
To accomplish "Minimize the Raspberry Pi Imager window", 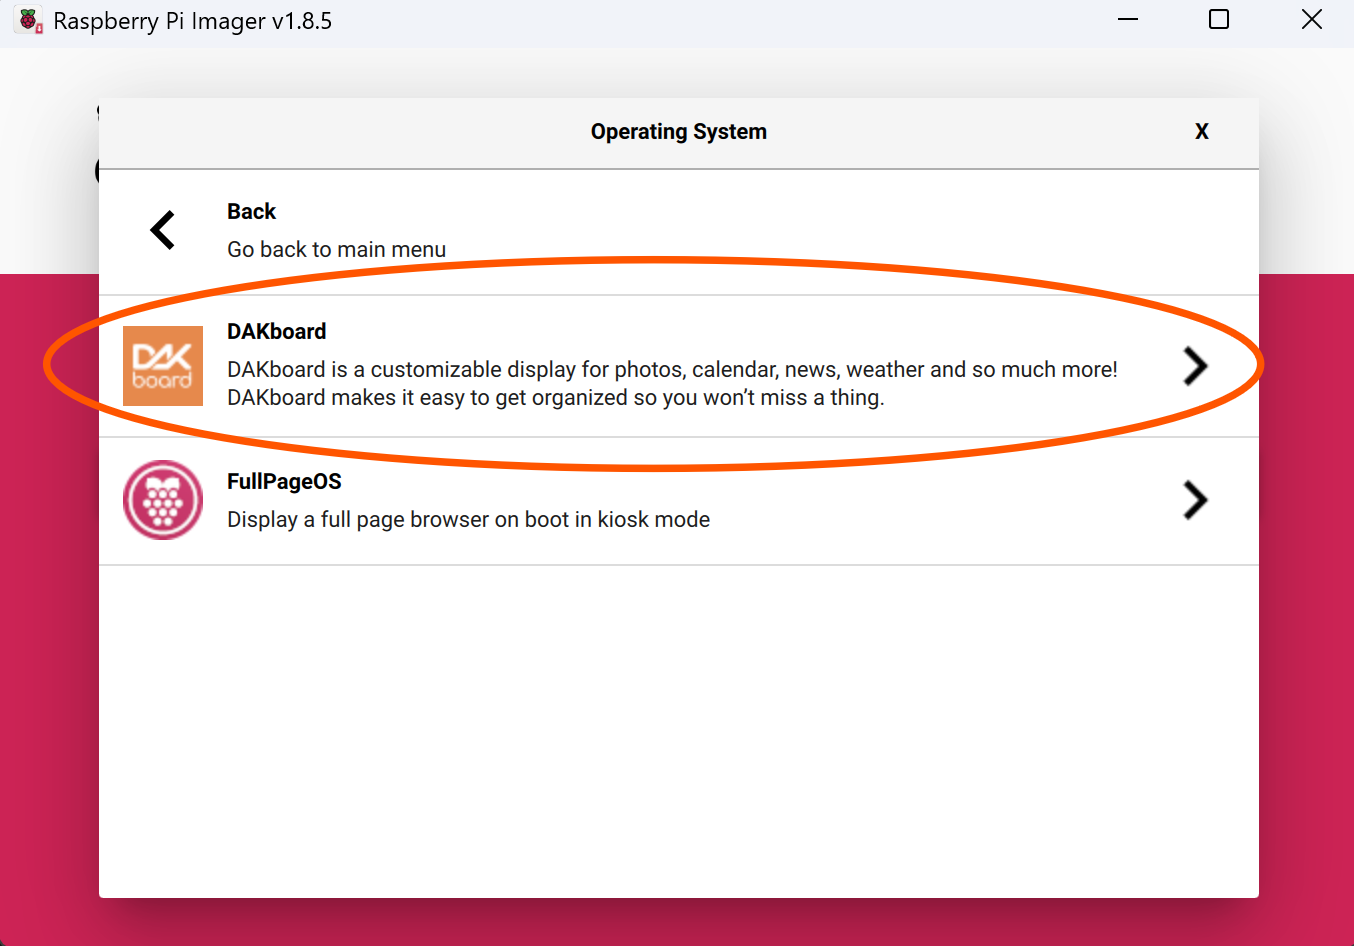I will (1128, 20).
